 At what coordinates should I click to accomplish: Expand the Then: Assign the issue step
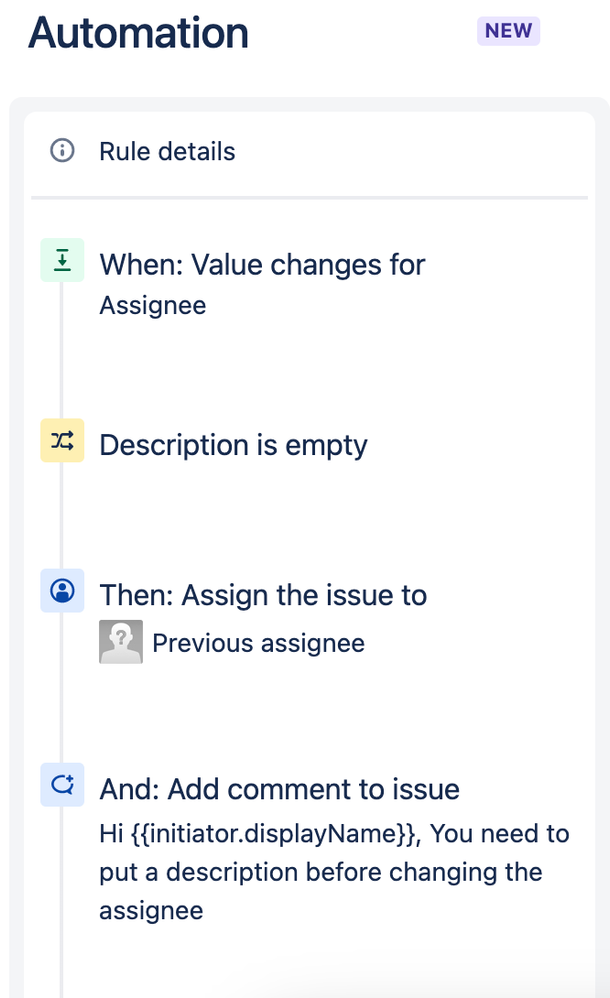click(263, 594)
